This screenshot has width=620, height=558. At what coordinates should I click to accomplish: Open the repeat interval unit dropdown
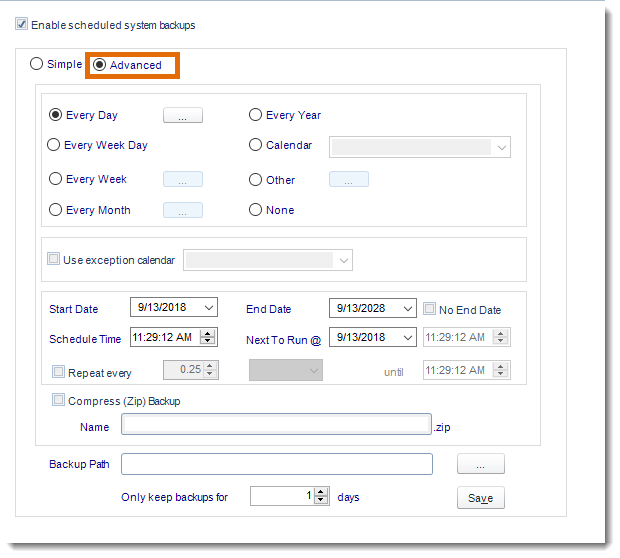pyautogui.click(x=286, y=370)
